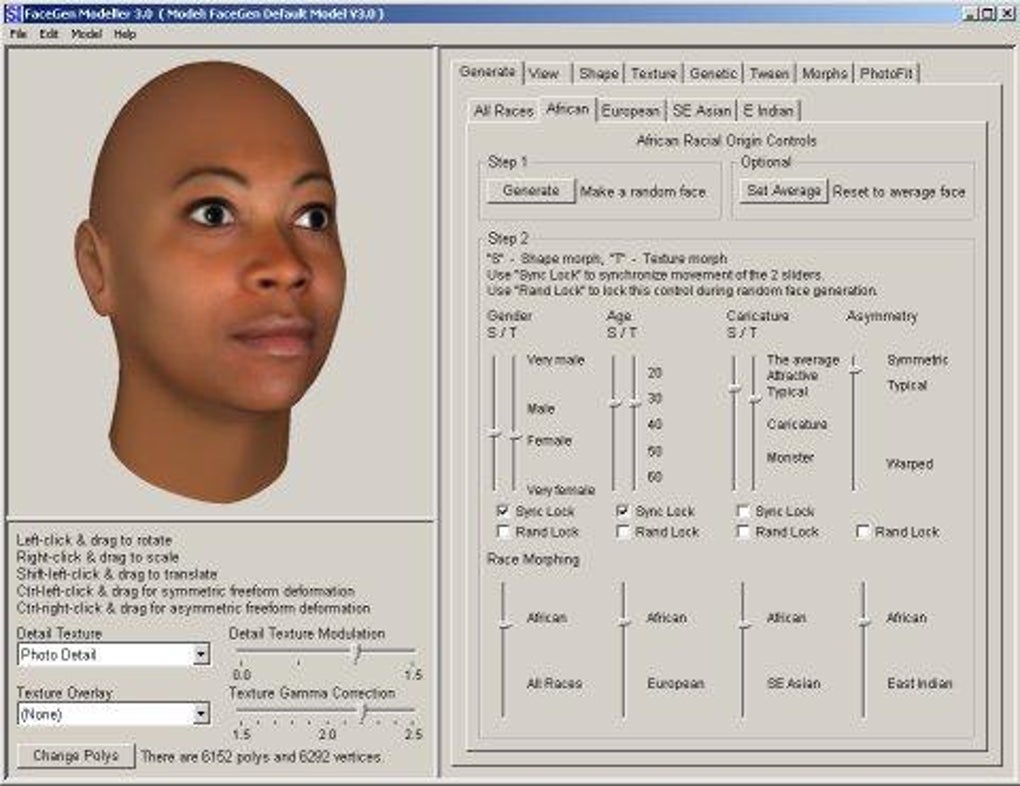Click the Age shape slider handle
The image size is (1020, 786).
coord(615,403)
